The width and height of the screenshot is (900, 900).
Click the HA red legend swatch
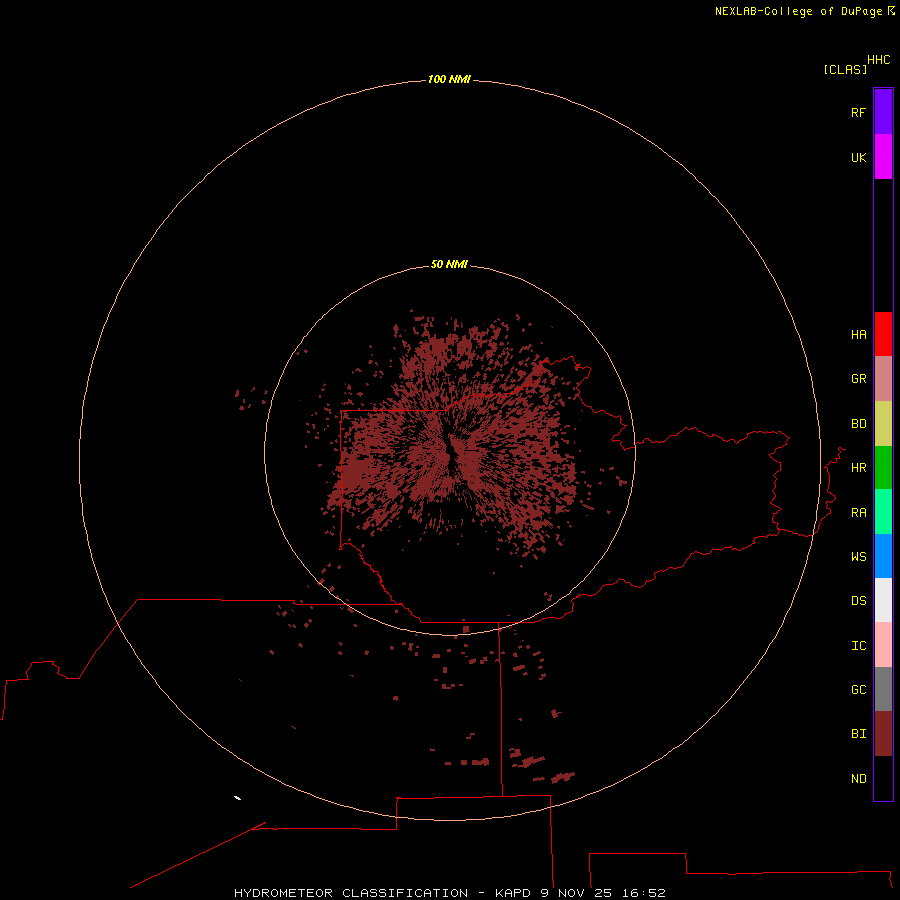[x=883, y=334]
